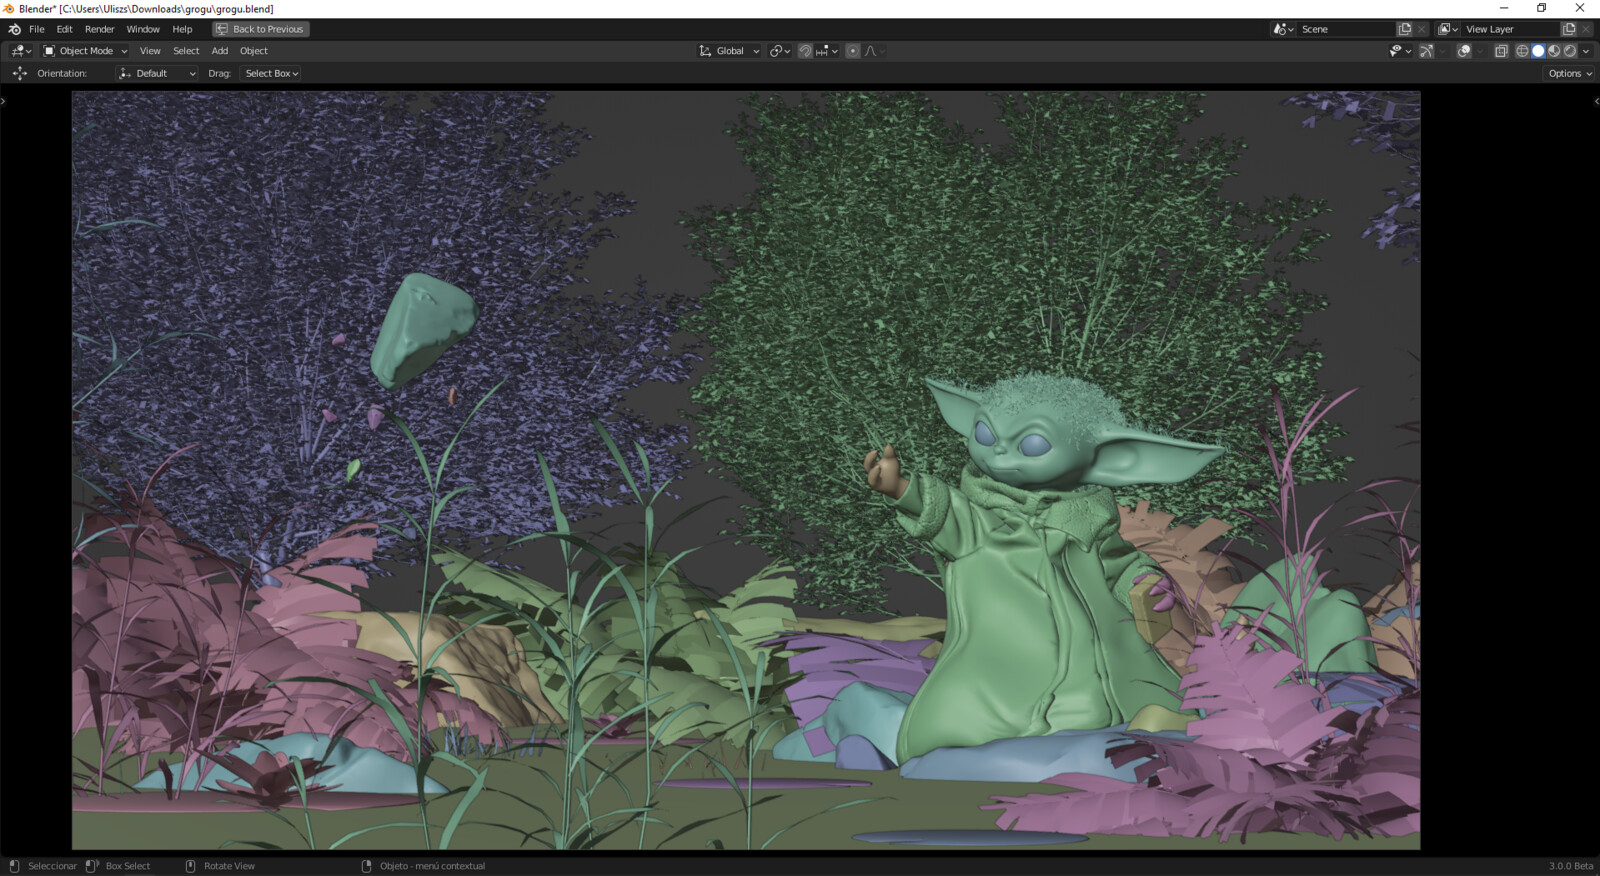Open the view layer browse icon
The image size is (1600, 876).
(1448, 29)
